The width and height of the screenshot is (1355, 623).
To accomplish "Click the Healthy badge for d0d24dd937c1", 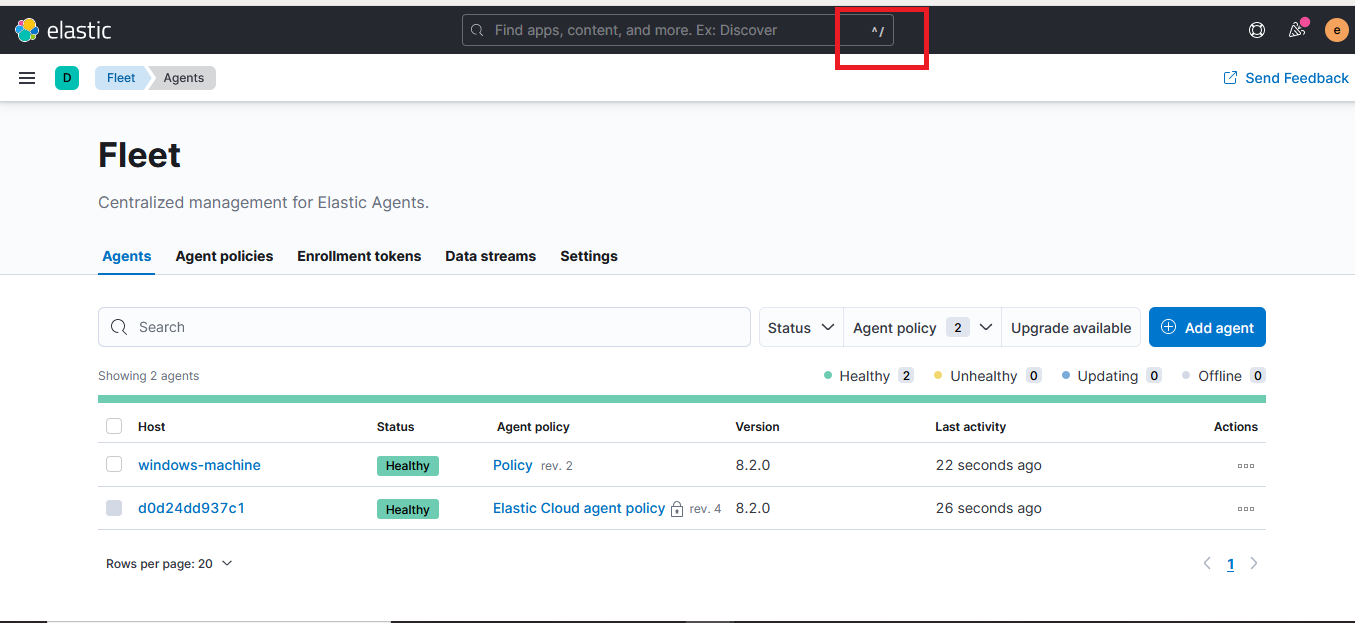I will point(408,509).
